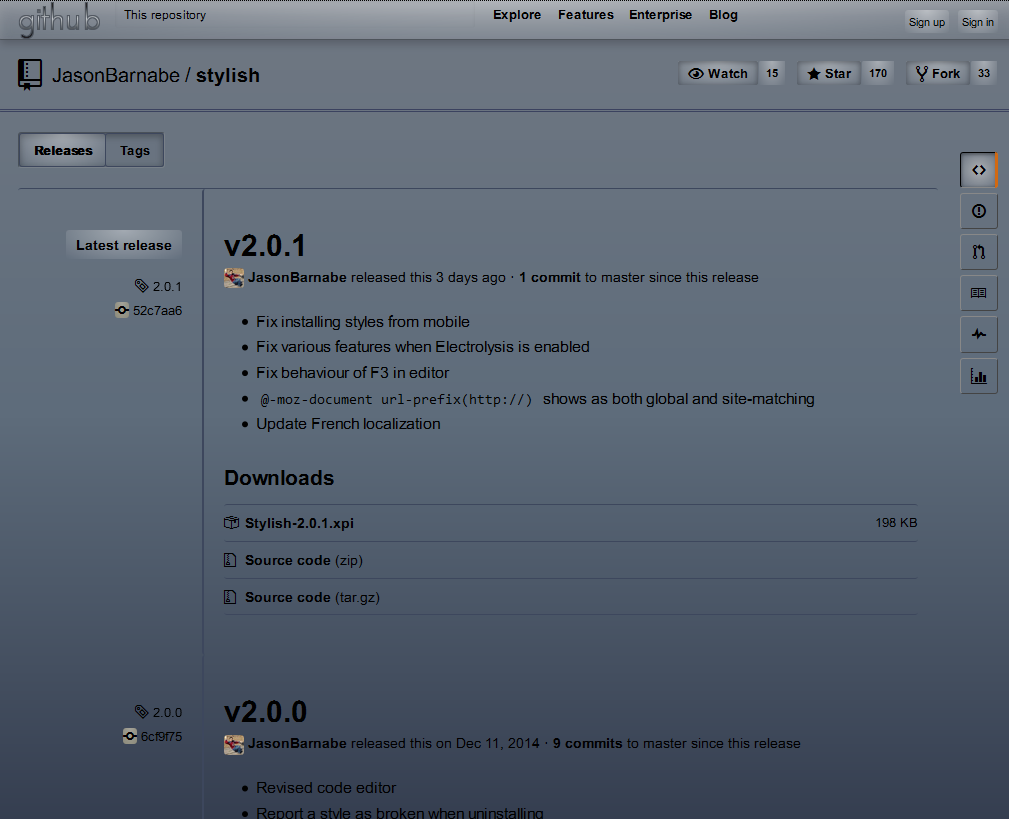Image resolution: width=1009 pixels, height=819 pixels.
Task: Click the tag icon next to 2.0.0
Action: click(x=142, y=712)
